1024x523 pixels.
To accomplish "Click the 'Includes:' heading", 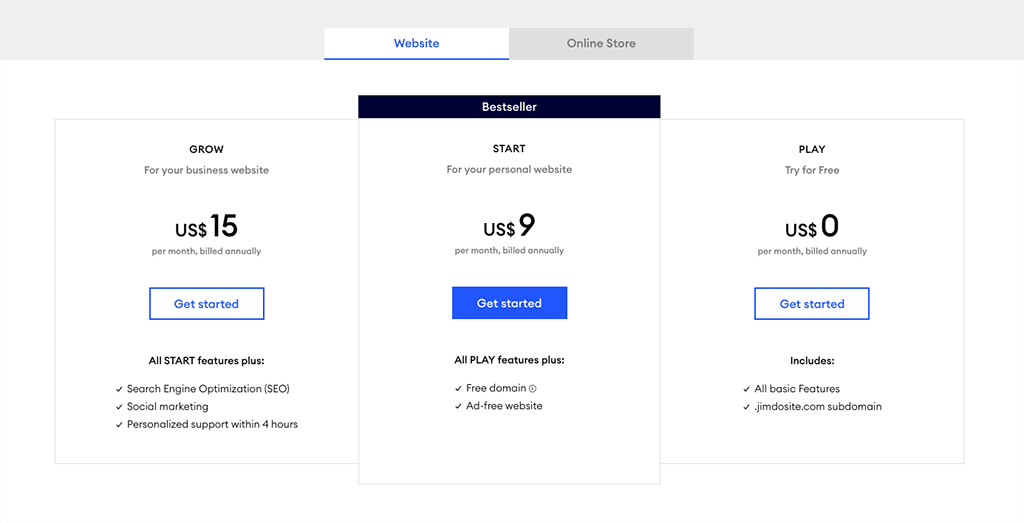I will [x=812, y=360].
